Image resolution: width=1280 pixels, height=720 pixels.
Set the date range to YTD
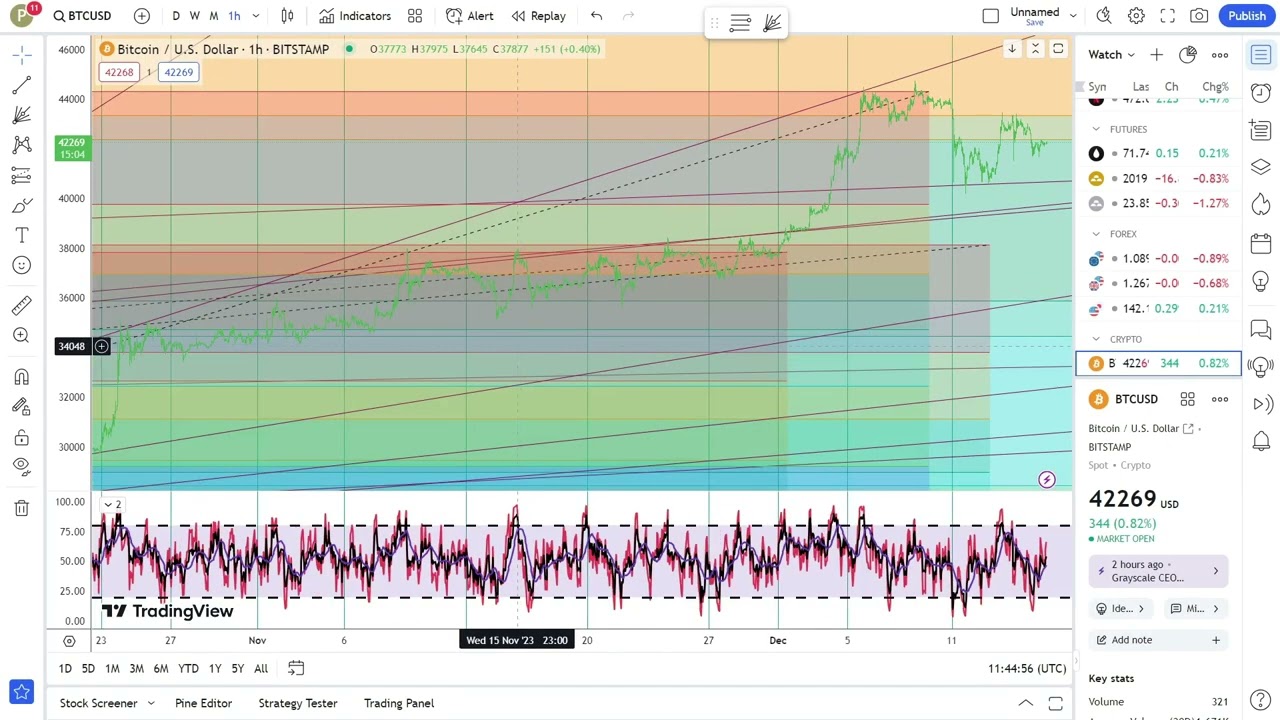[x=188, y=668]
